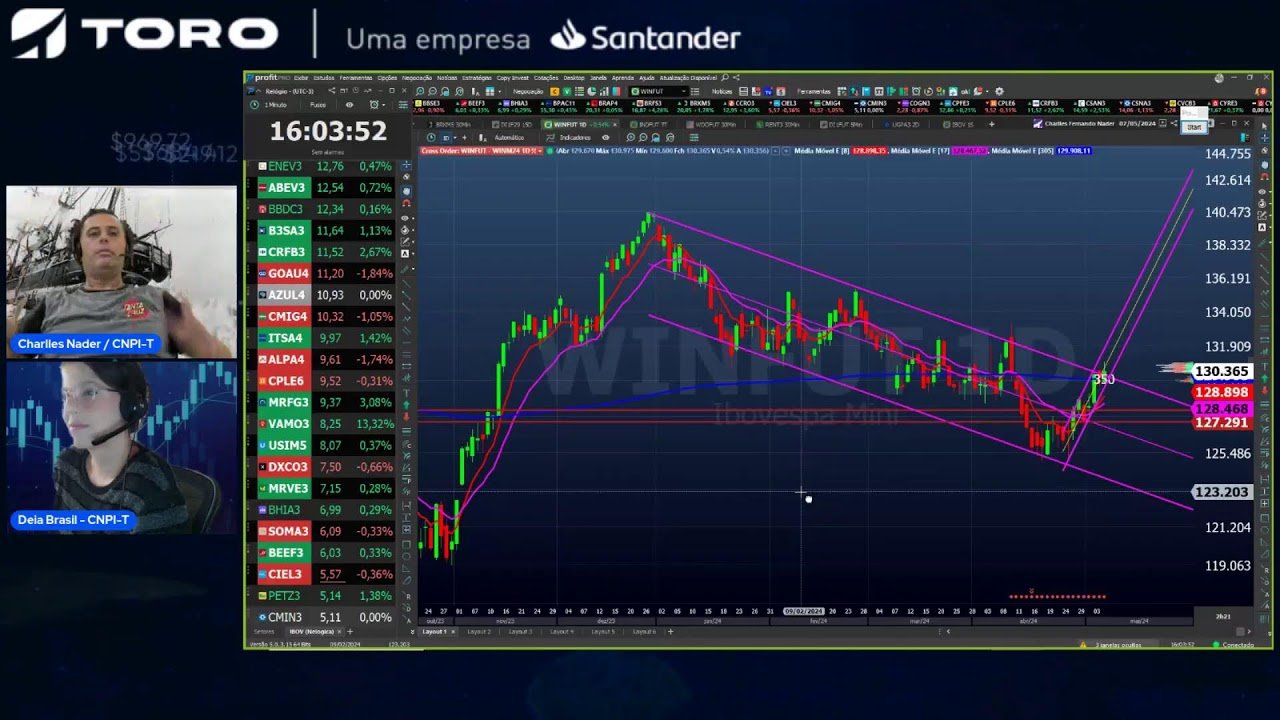The image size is (1280, 720).
Task: Open the alarm clock dropdown in clock panel
Action: coord(377,105)
